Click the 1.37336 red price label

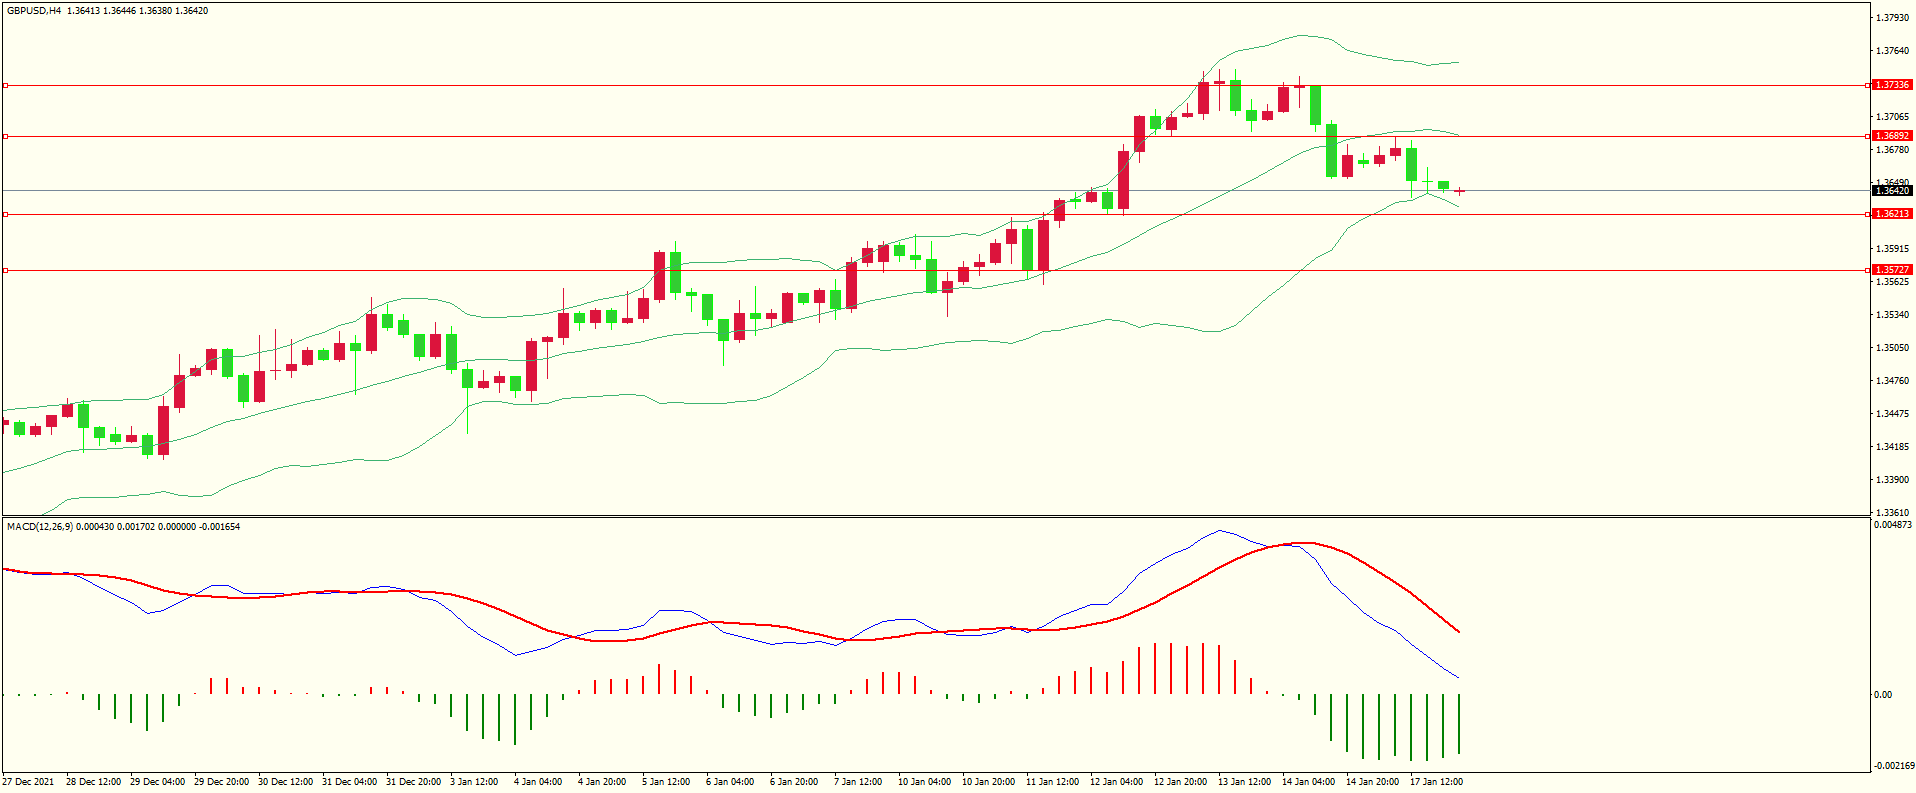click(1892, 85)
